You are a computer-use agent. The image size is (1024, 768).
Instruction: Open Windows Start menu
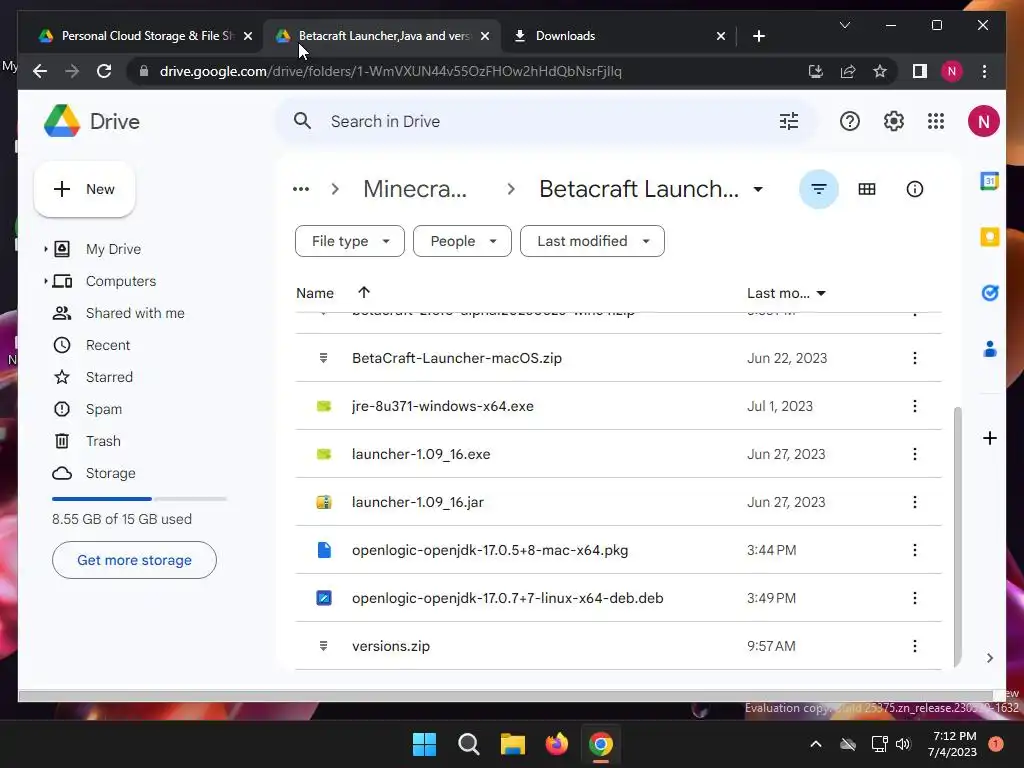(x=424, y=744)
